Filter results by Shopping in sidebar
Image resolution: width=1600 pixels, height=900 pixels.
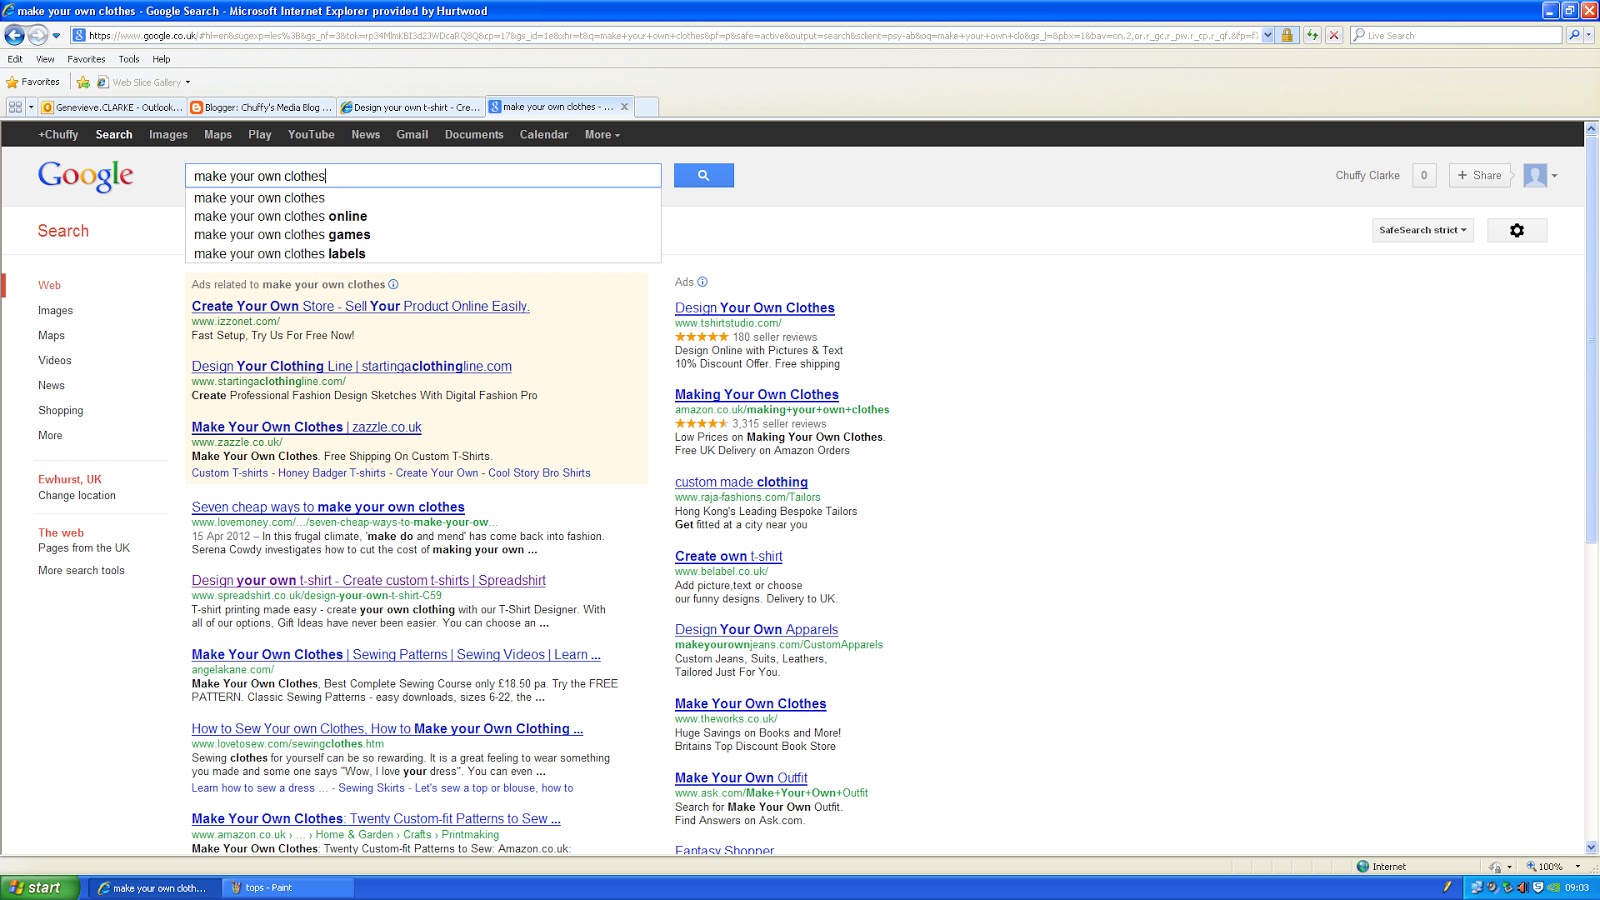60,410
